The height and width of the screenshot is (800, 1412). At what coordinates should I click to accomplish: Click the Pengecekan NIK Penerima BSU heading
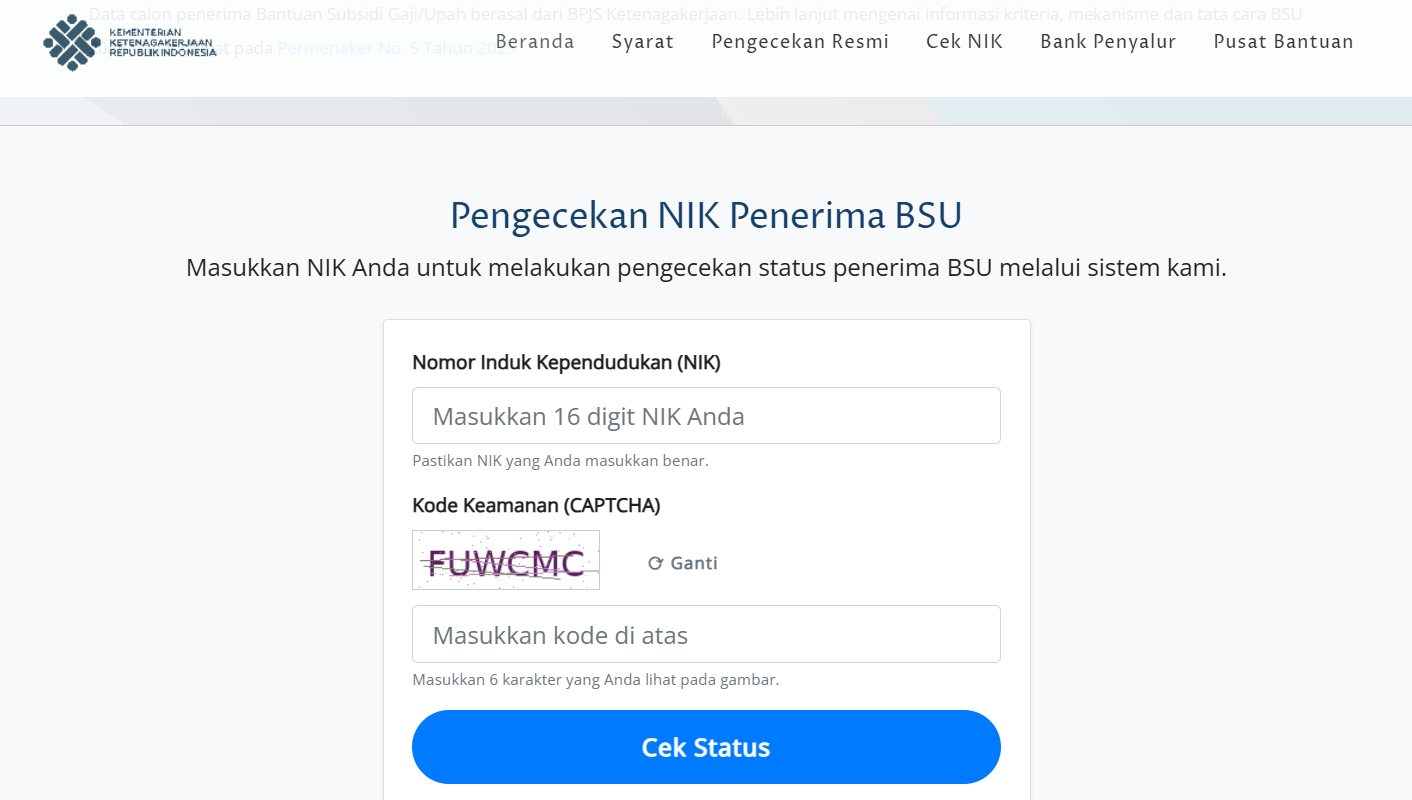pos(706,215)
